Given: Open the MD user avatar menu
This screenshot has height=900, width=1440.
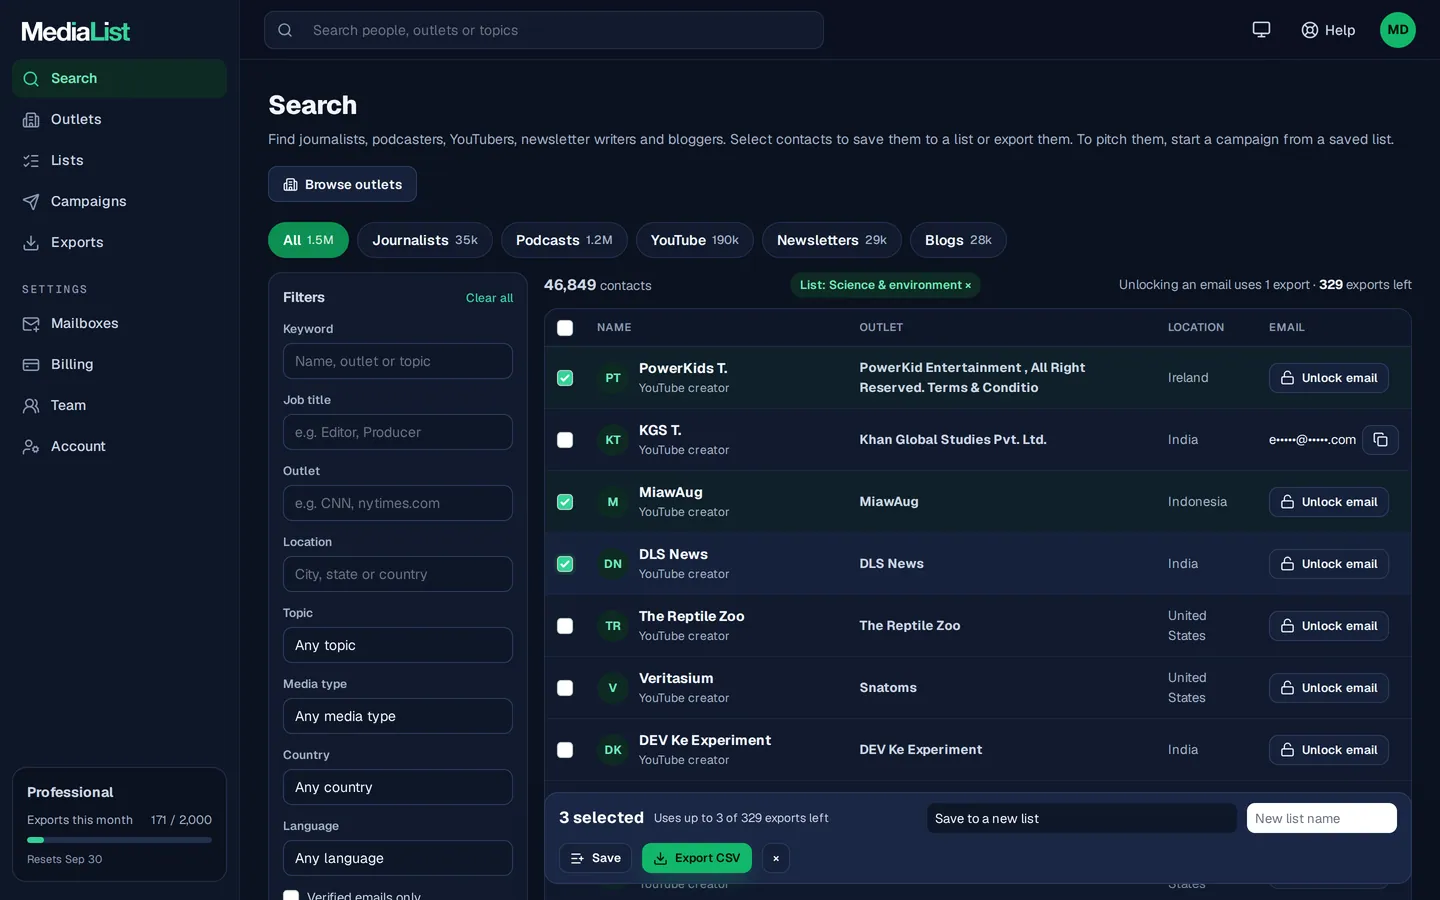Looking at the screenshot, I should 1398,30.
